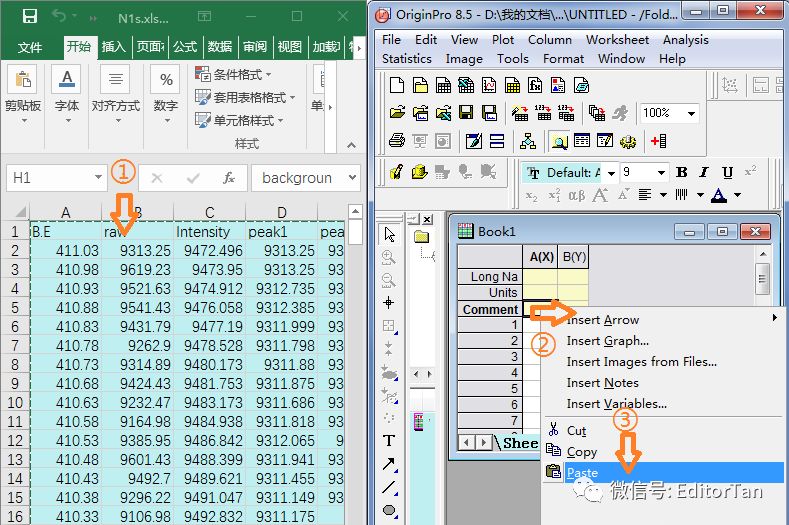Select the Screen Reader crosshair tool

(389, 303)
